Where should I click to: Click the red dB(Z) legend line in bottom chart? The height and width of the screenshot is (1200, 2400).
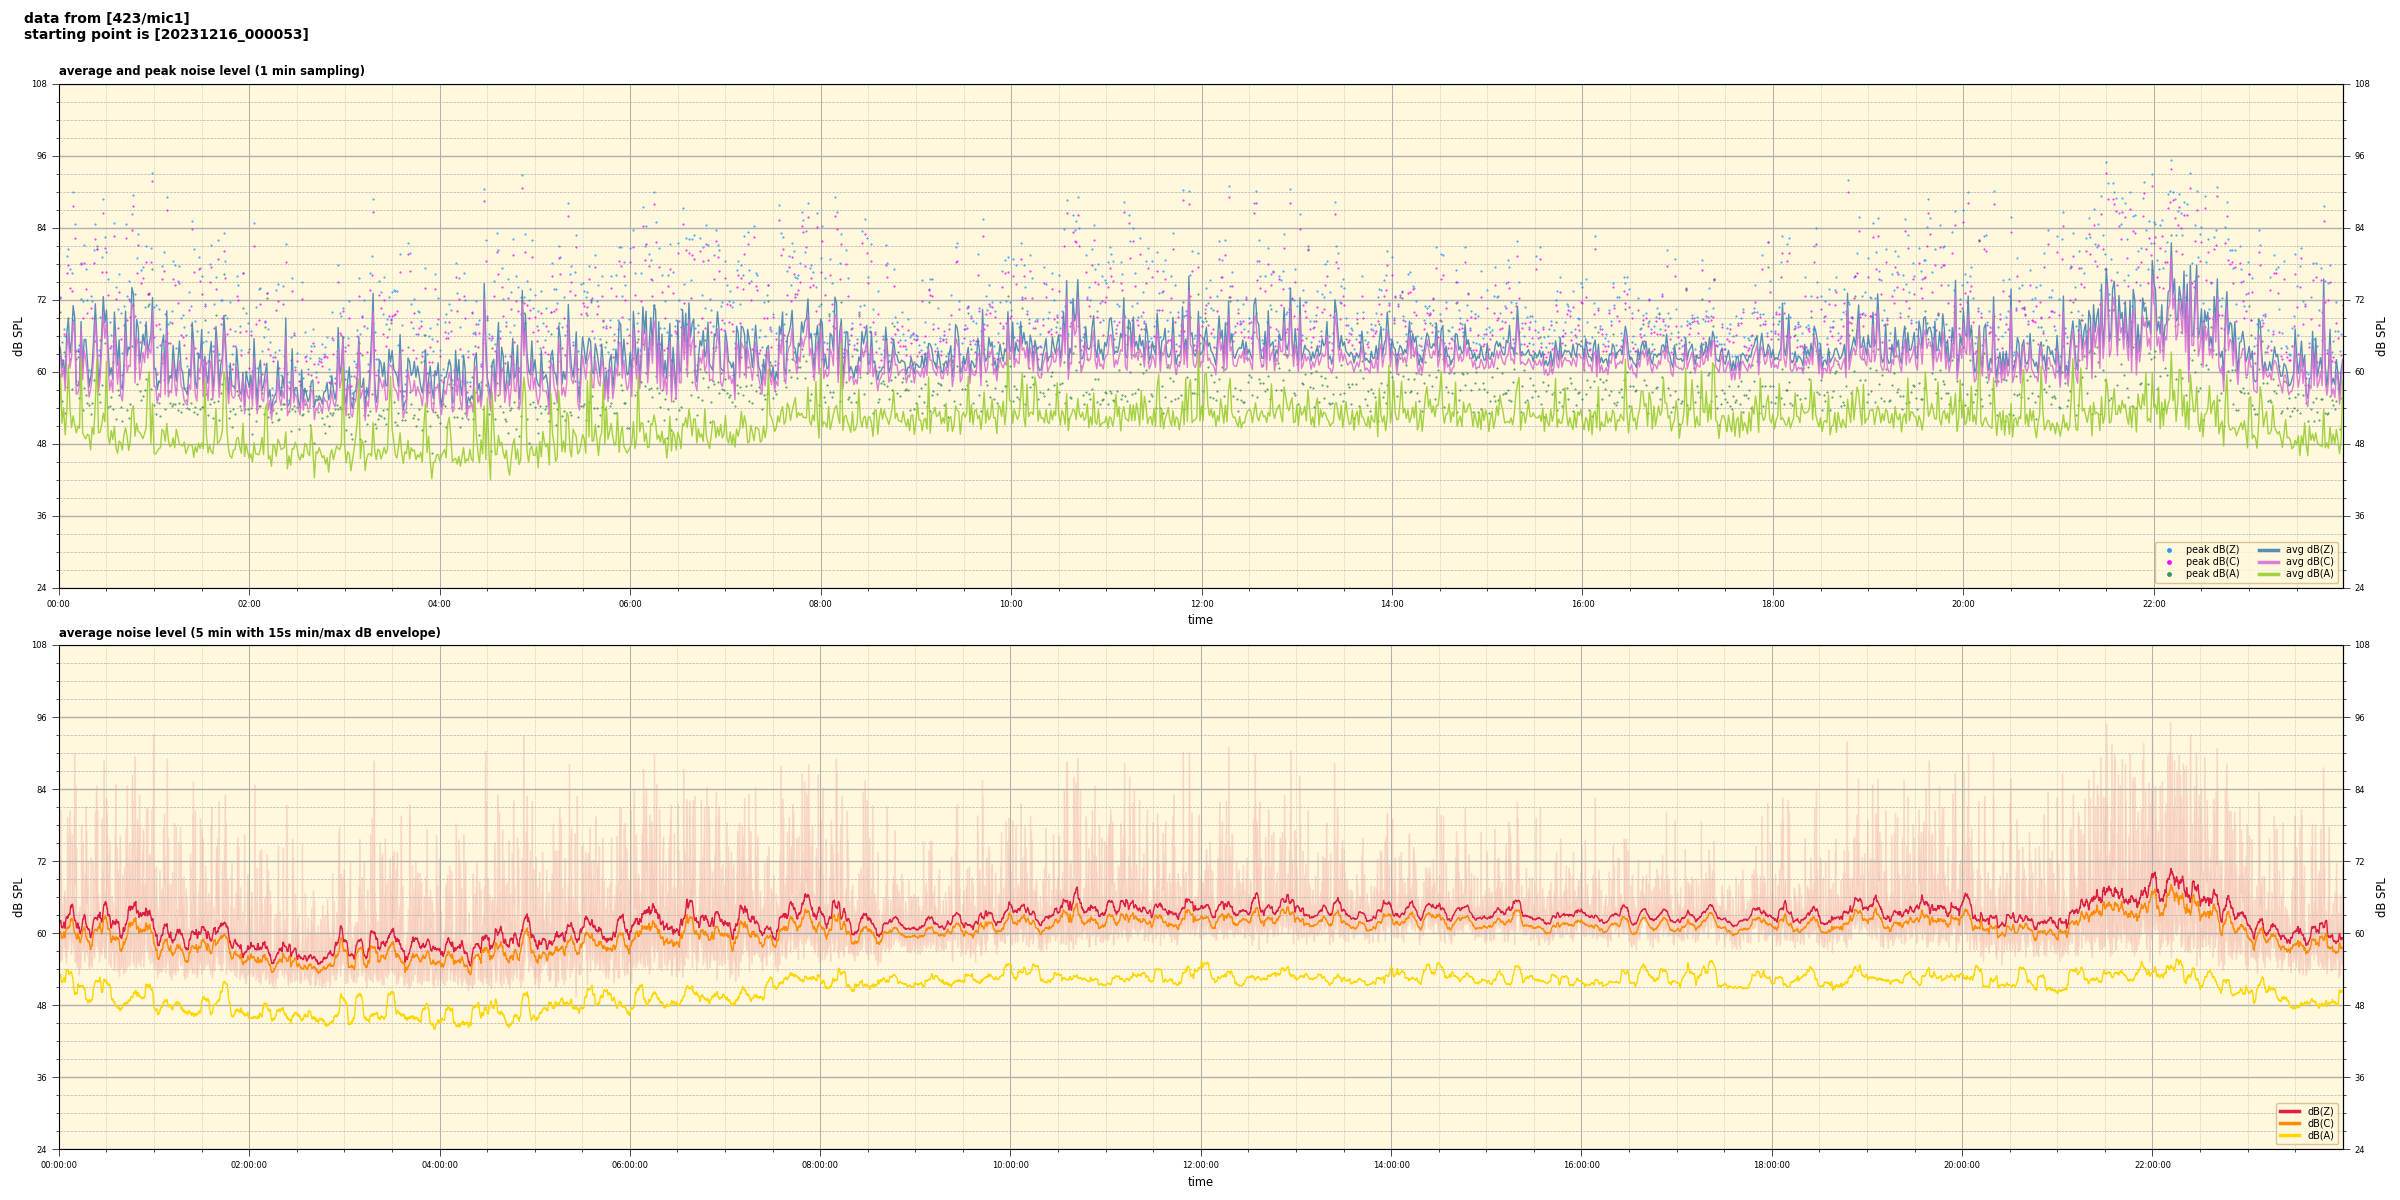(x=2289, y=1111)
